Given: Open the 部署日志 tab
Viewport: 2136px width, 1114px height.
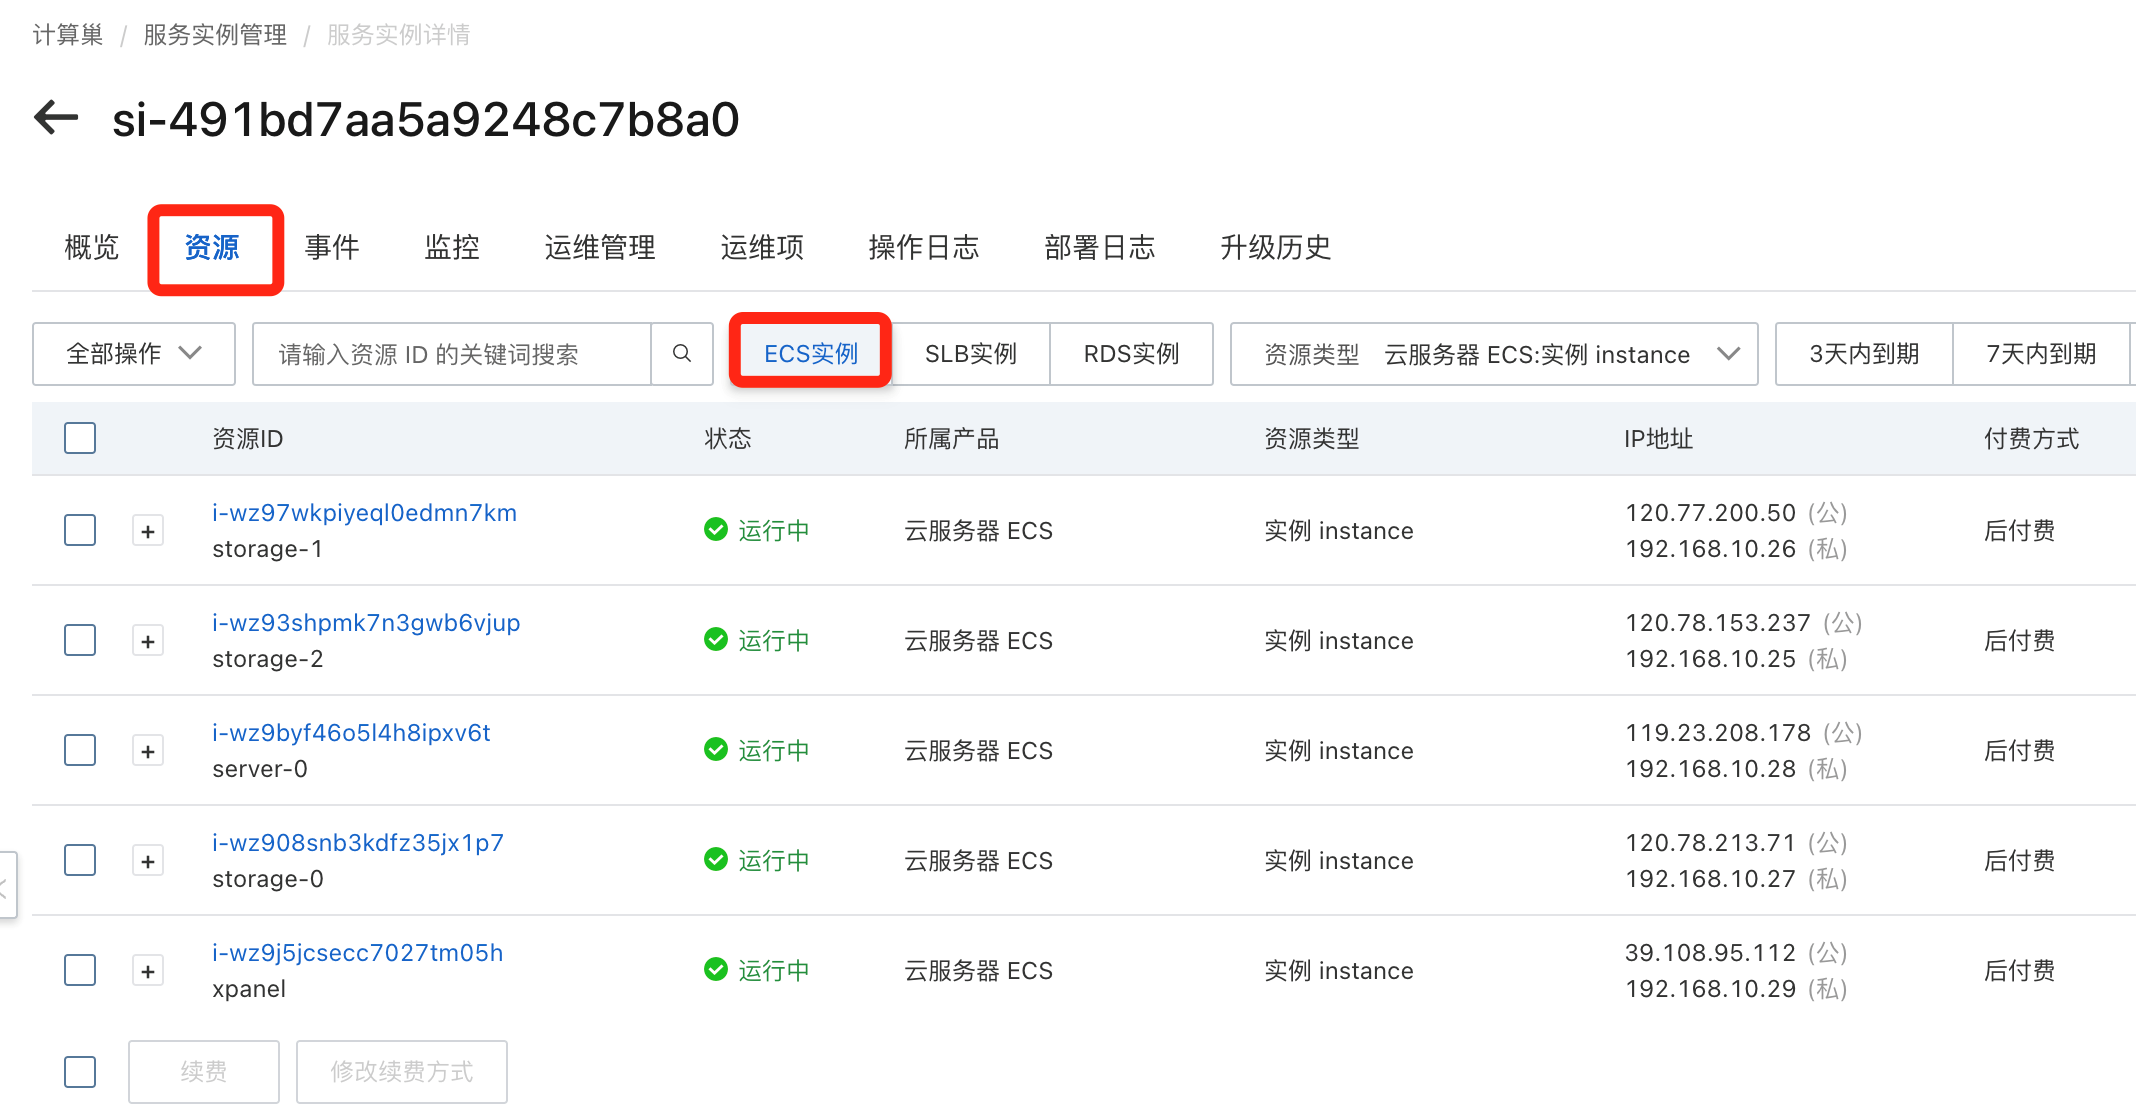Looking at the screenshot, I should pyautogui.click(x=1100, y=247).
